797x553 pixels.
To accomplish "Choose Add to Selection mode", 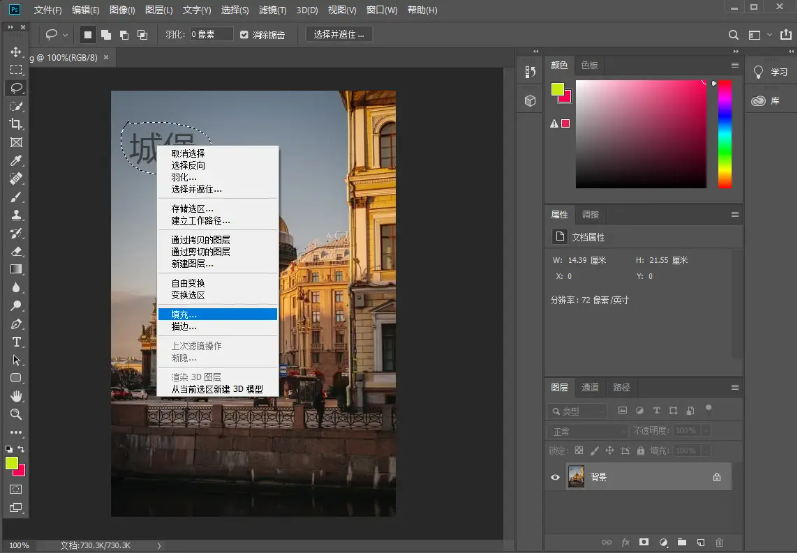I will pyautogui.click(x=106, y=35).
